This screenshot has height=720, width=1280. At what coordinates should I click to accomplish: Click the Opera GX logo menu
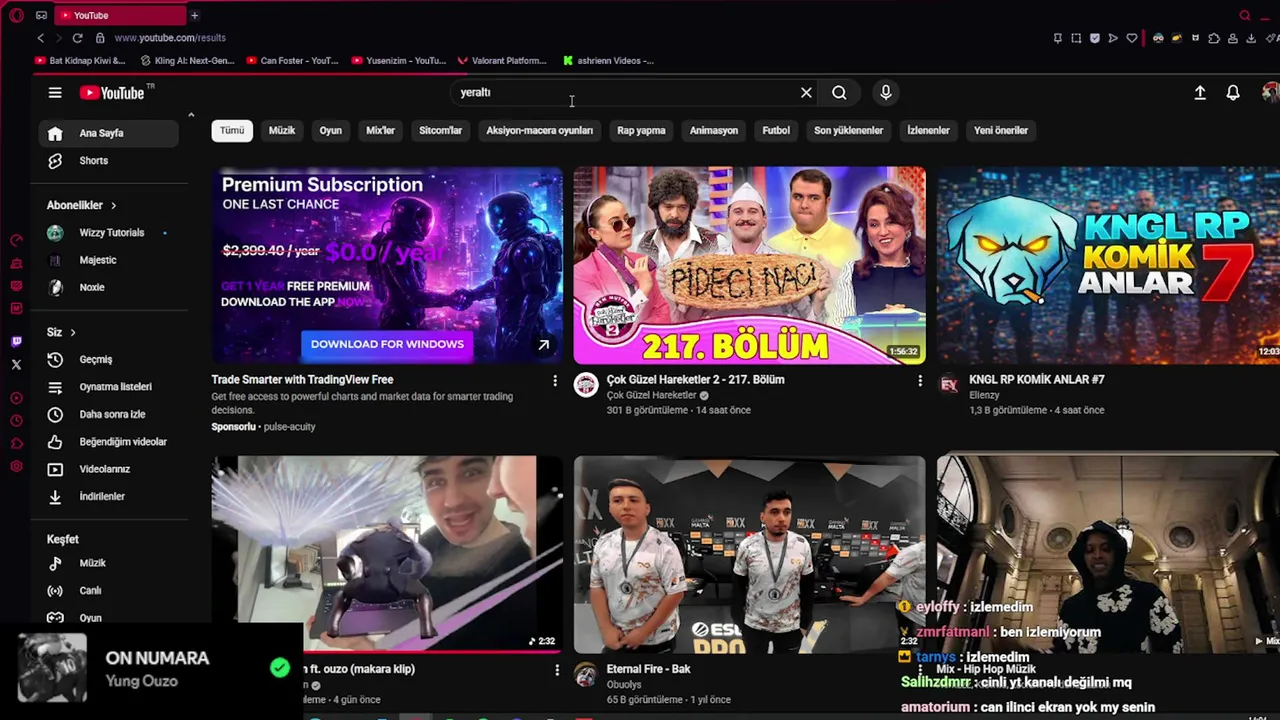(16, 15)
